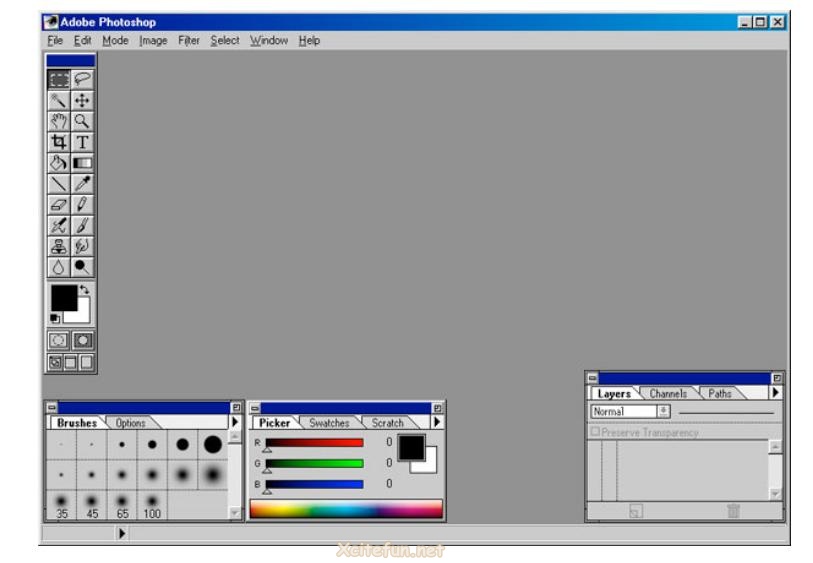813x563 pixels.
Task: Select the Rectangular Marquee tool
Action: click(x=59, y=79)
